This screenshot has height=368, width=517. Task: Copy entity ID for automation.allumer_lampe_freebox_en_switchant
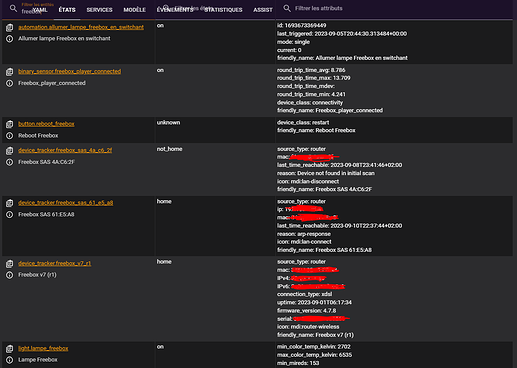point(9,27)
